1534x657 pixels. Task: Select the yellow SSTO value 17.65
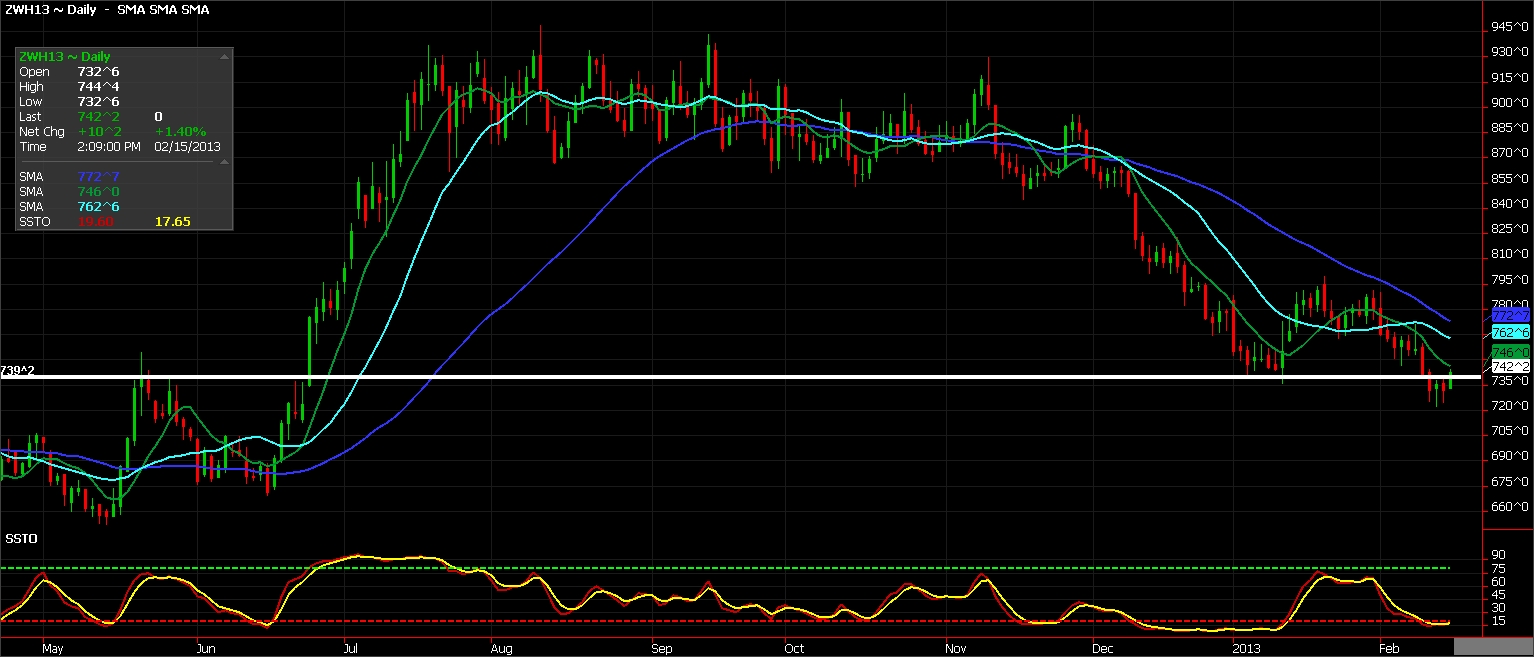pos(172,222)
